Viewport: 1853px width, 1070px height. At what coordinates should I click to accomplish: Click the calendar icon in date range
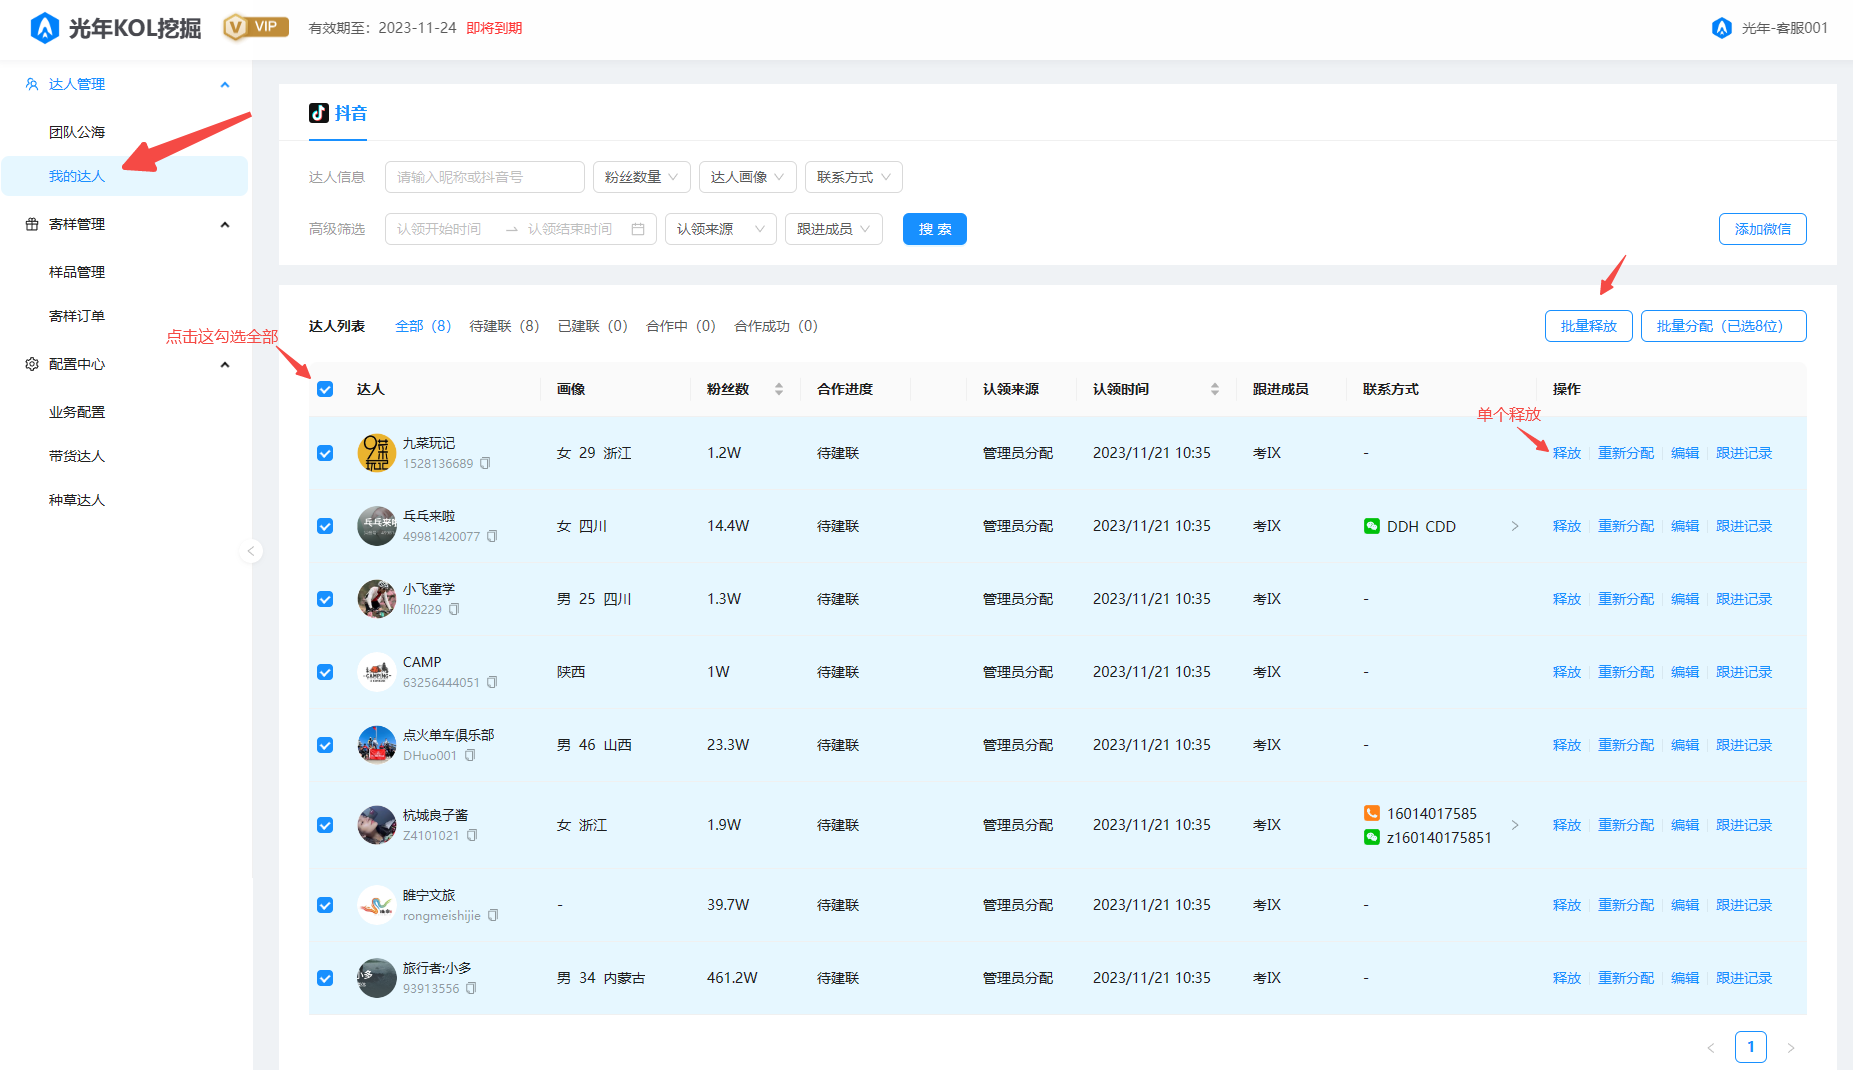(x=638, y=229)
